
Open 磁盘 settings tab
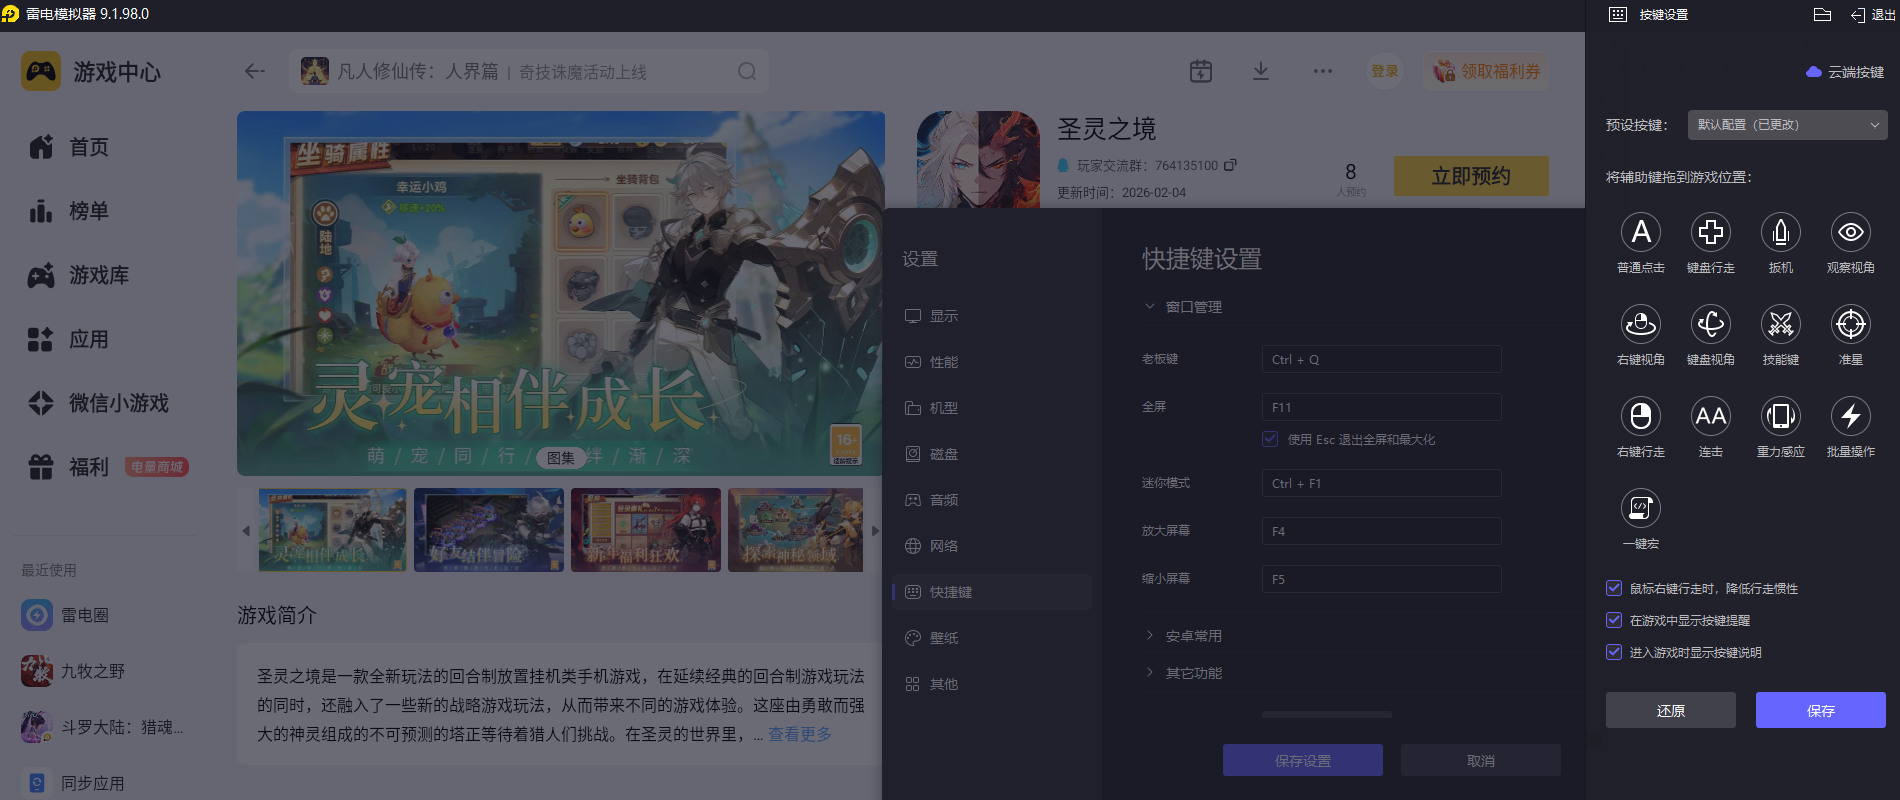click(x=992, y=454)
